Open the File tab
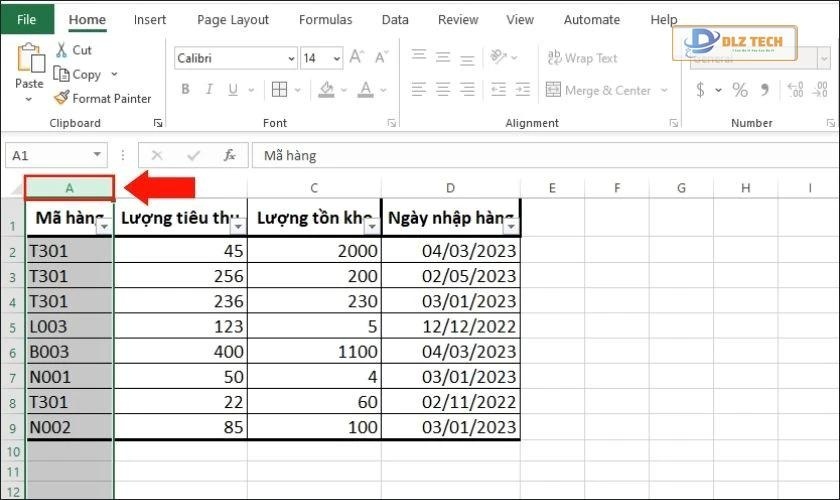 tap(27, 19)
